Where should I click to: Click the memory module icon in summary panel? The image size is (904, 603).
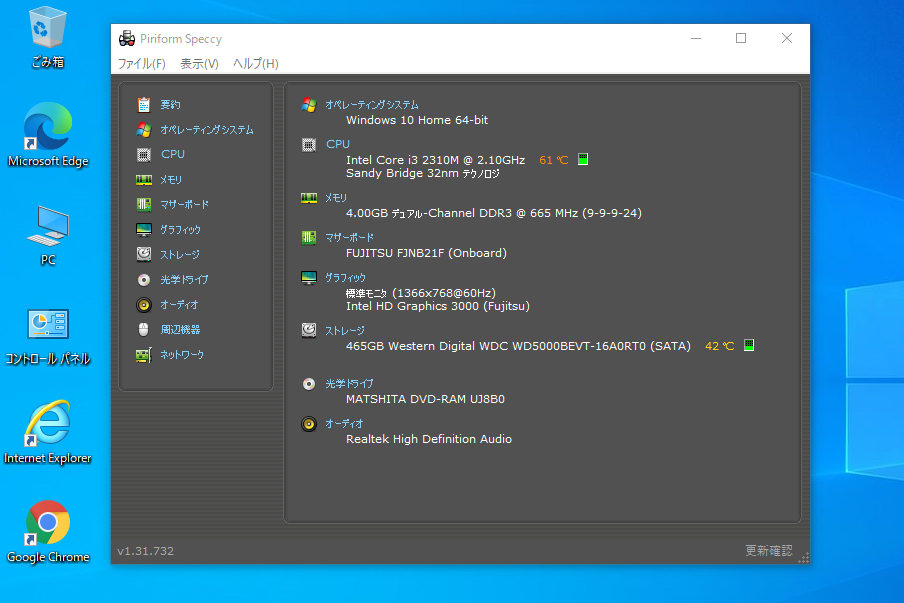[309, 198]
